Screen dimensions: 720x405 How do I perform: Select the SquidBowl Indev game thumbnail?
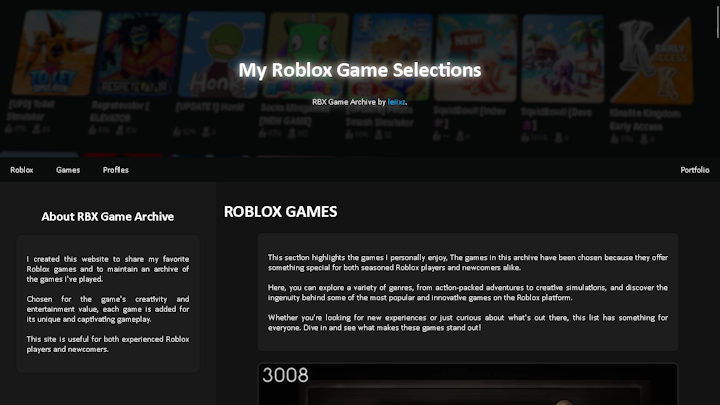(476, 58)
